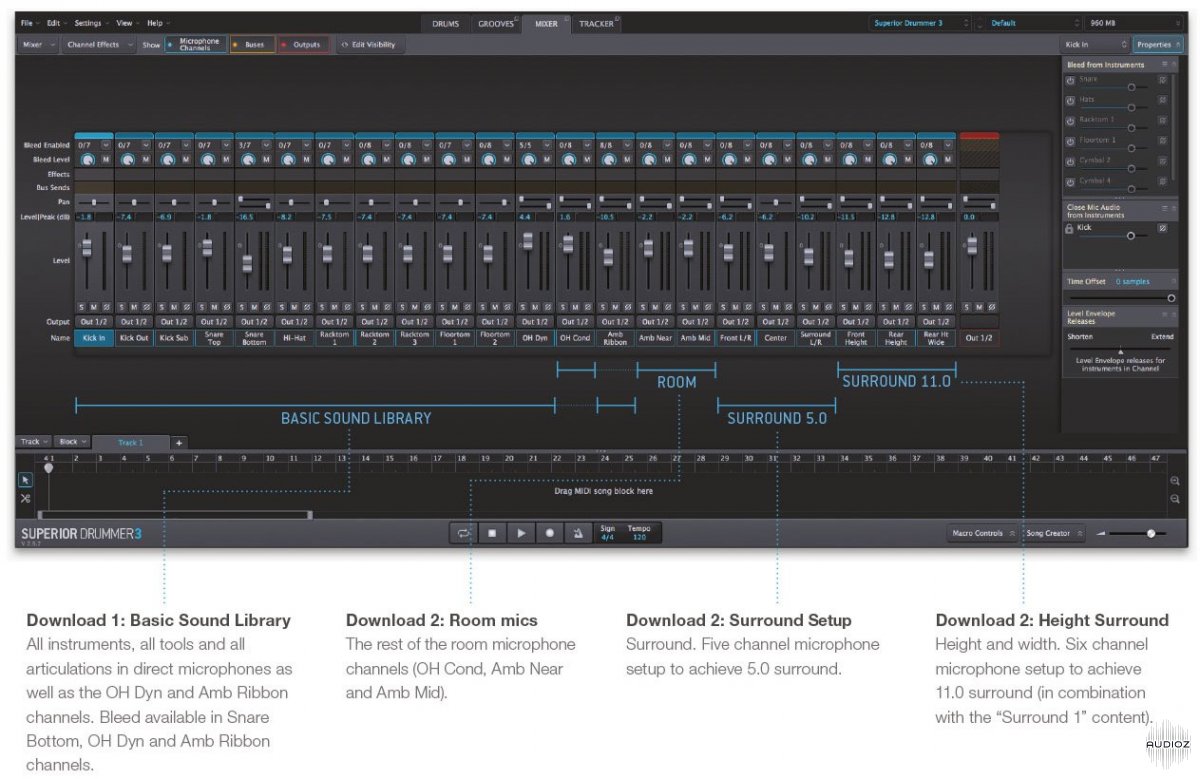Switch to the DRUMS tab
The image size is (1200, 779).
tap(446, 23)
